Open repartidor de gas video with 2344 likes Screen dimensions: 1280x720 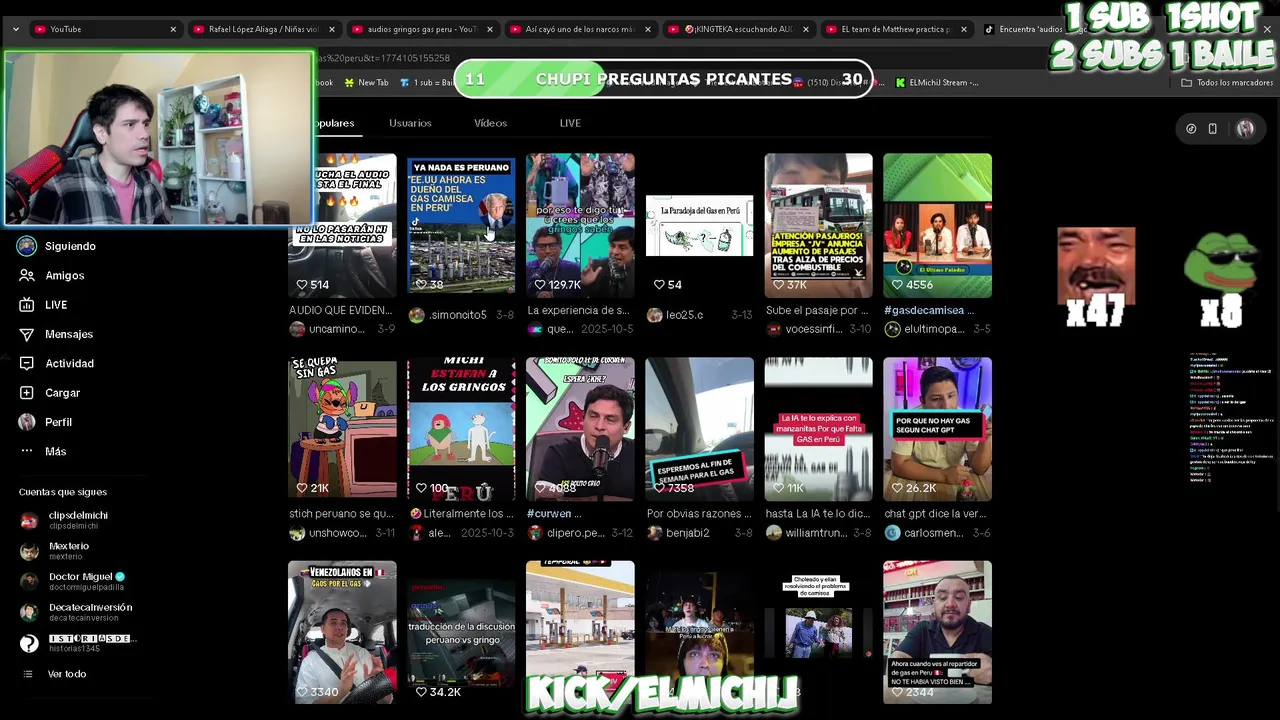coord(937,632)
